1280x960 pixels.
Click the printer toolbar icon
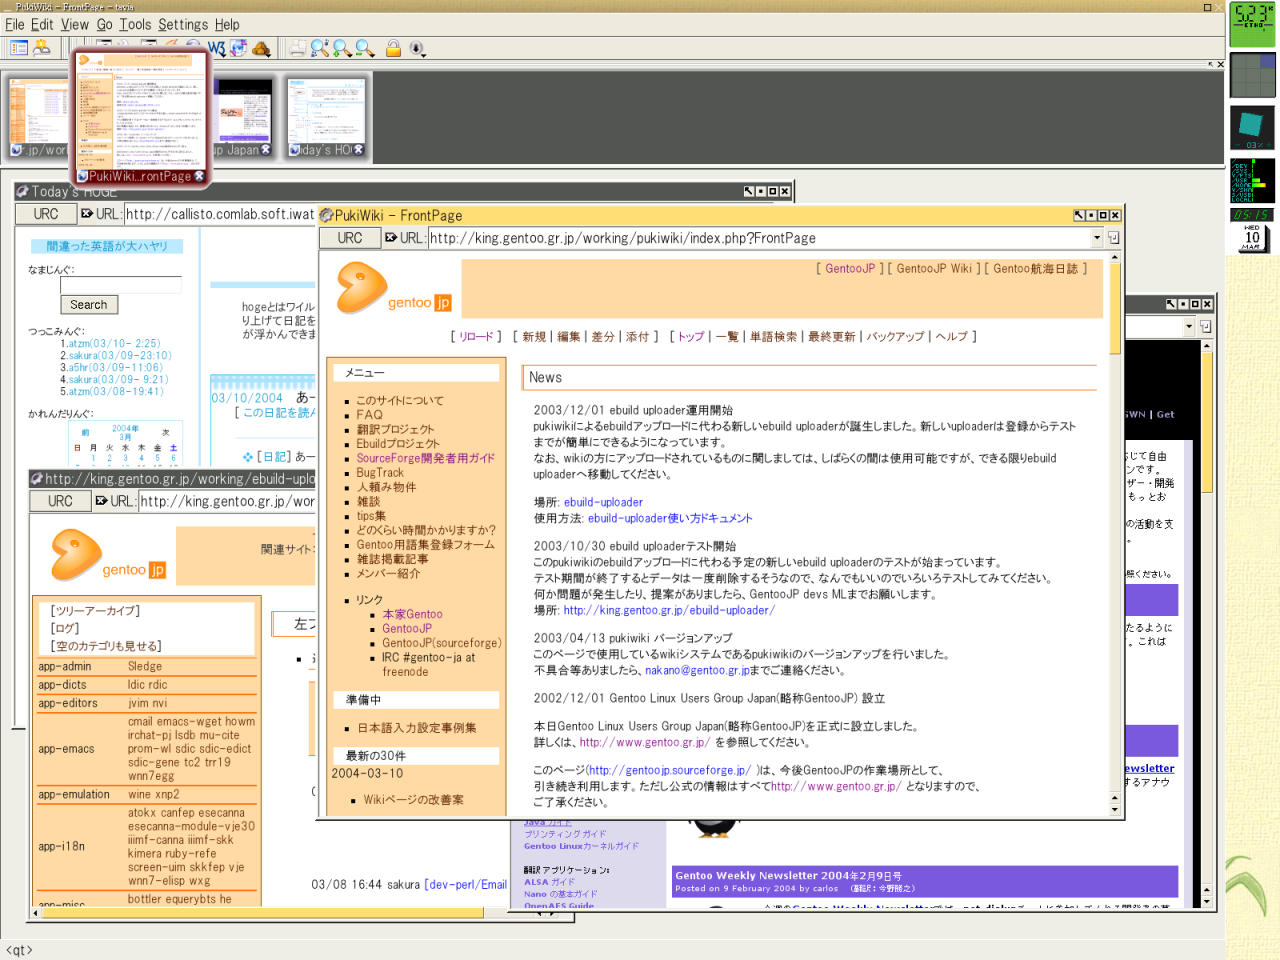298,47
